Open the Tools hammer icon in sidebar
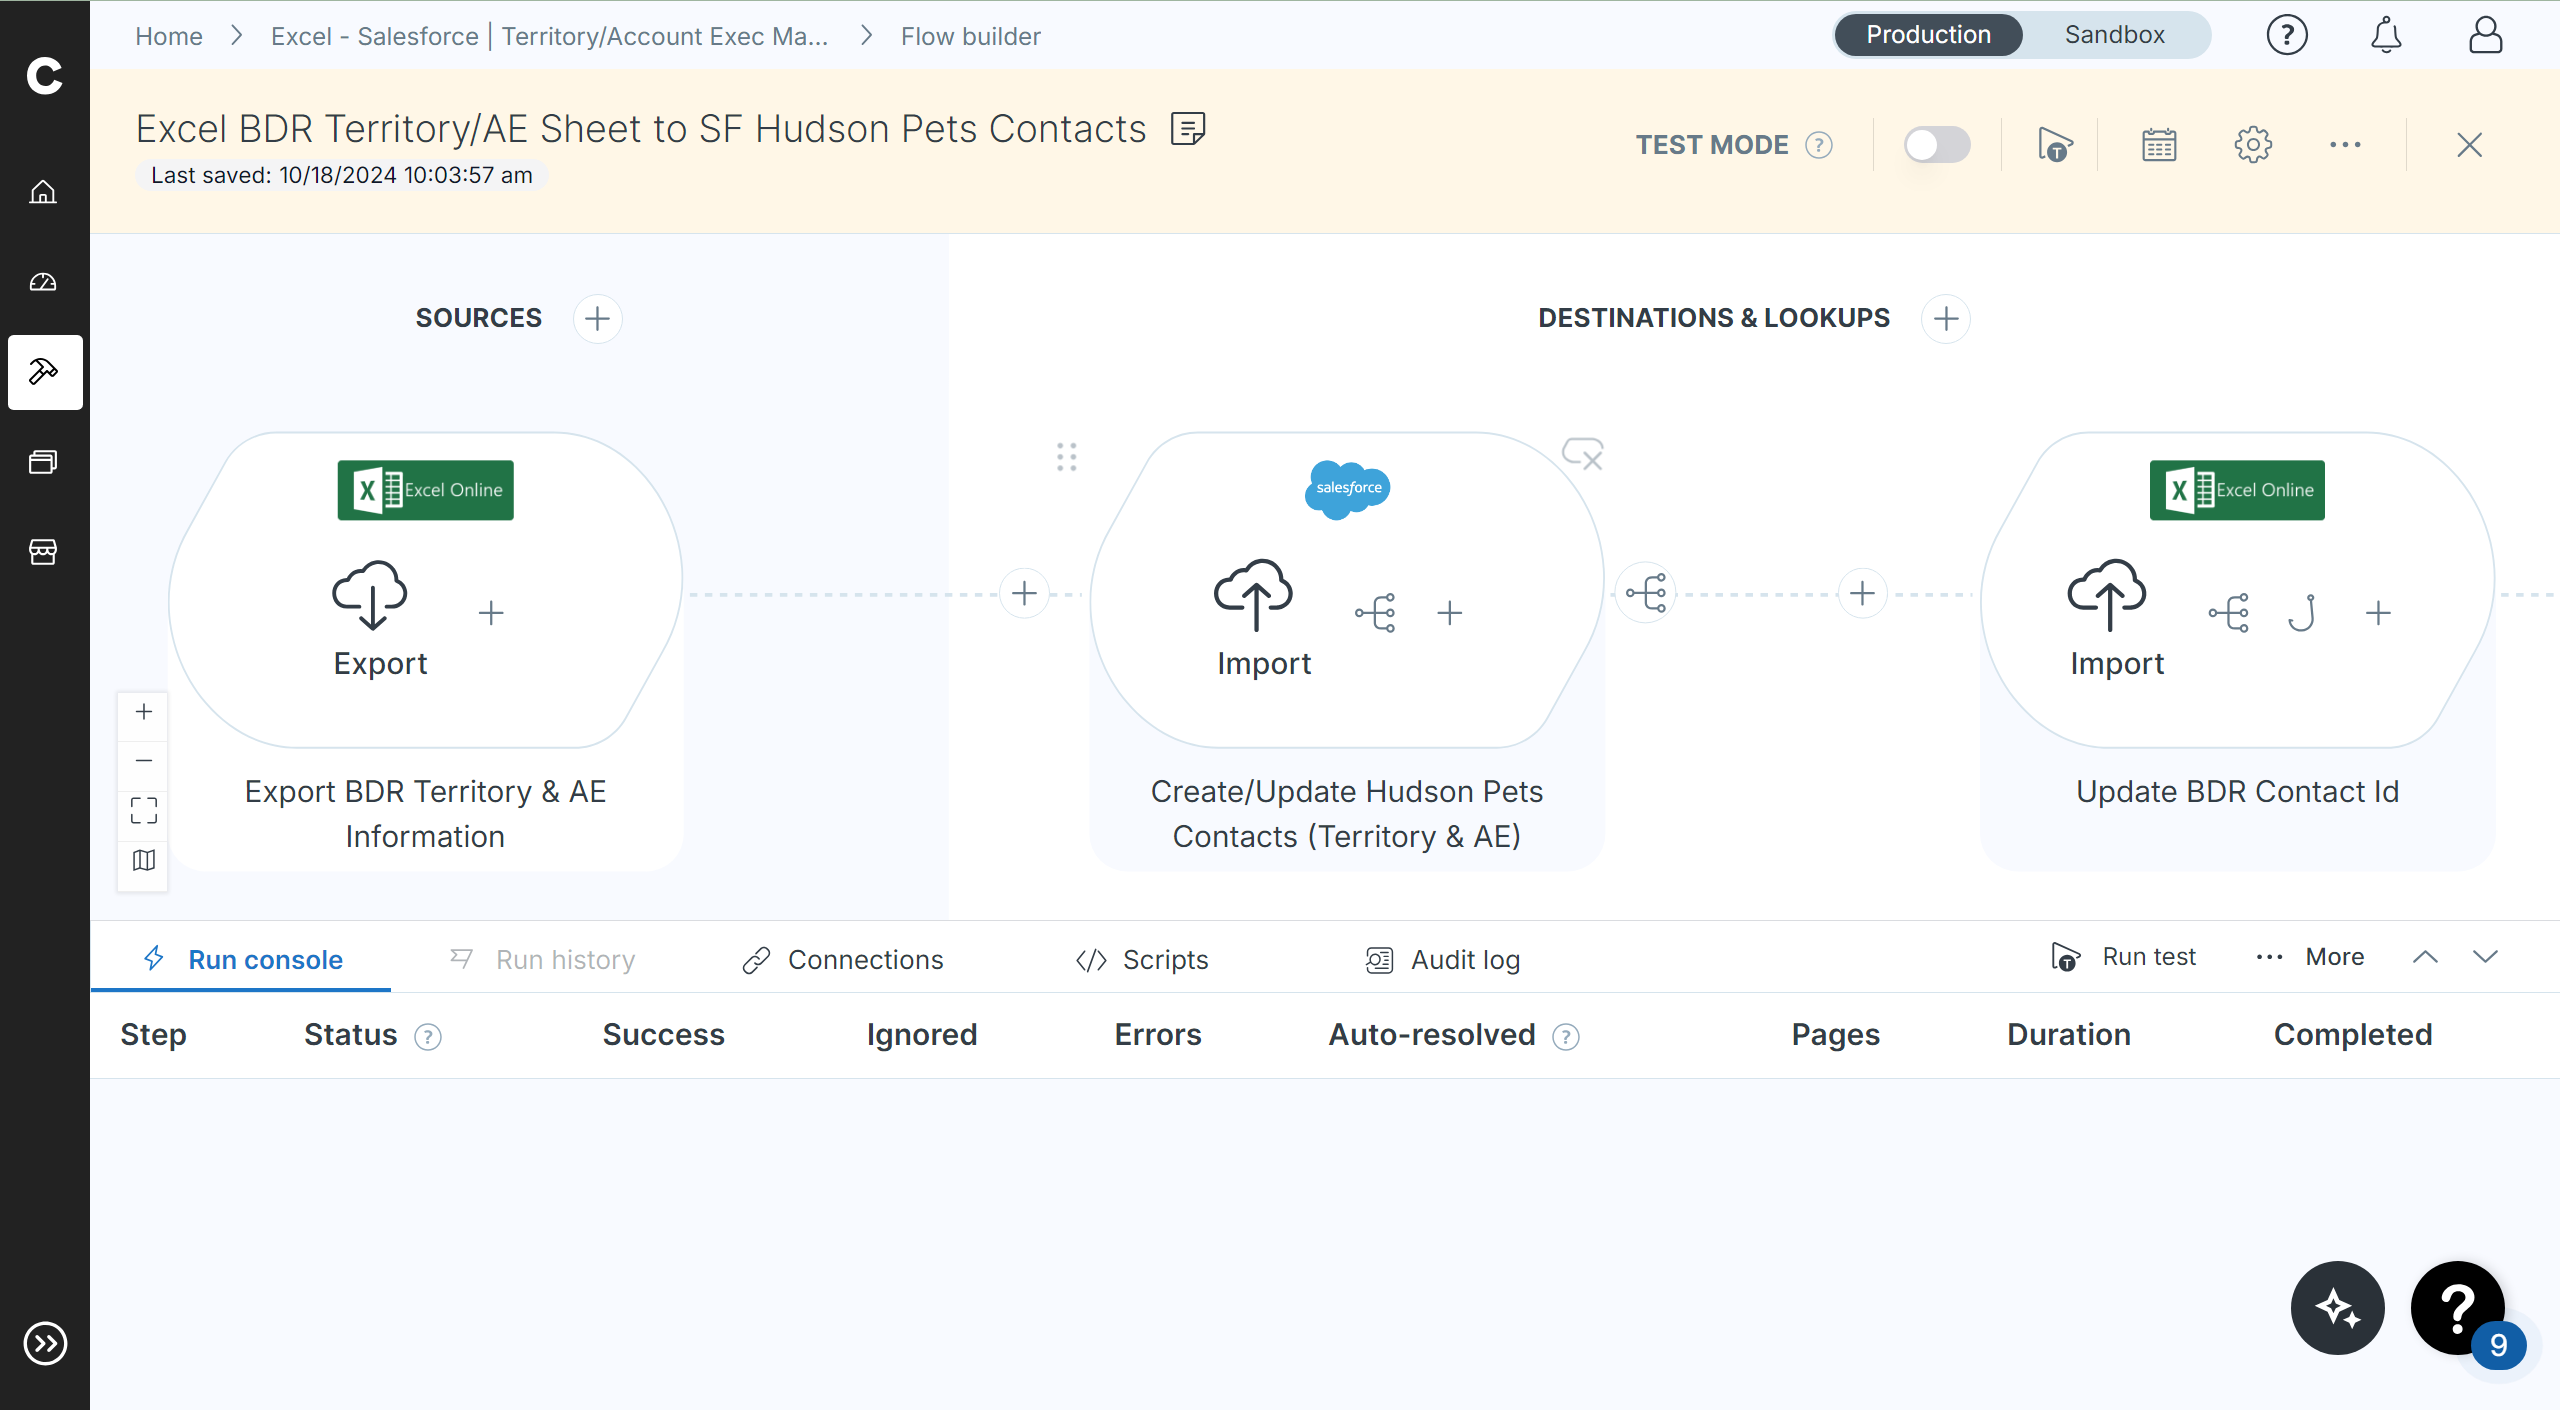 (45, 372)
